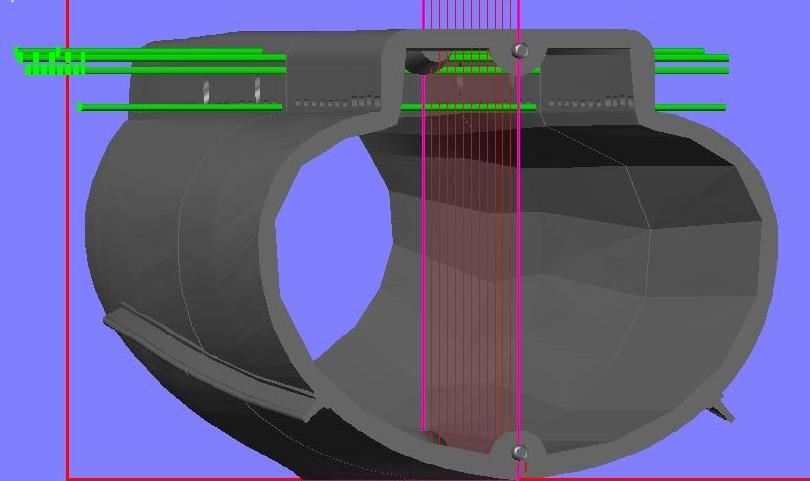Select the magenta line passing through both spheres
Screen dimensions: 810x481
[519, 250]
